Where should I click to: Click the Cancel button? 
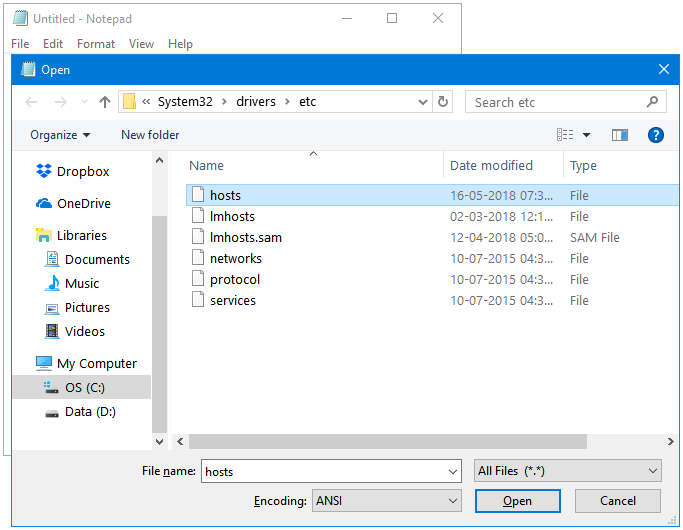coord(617,501)
